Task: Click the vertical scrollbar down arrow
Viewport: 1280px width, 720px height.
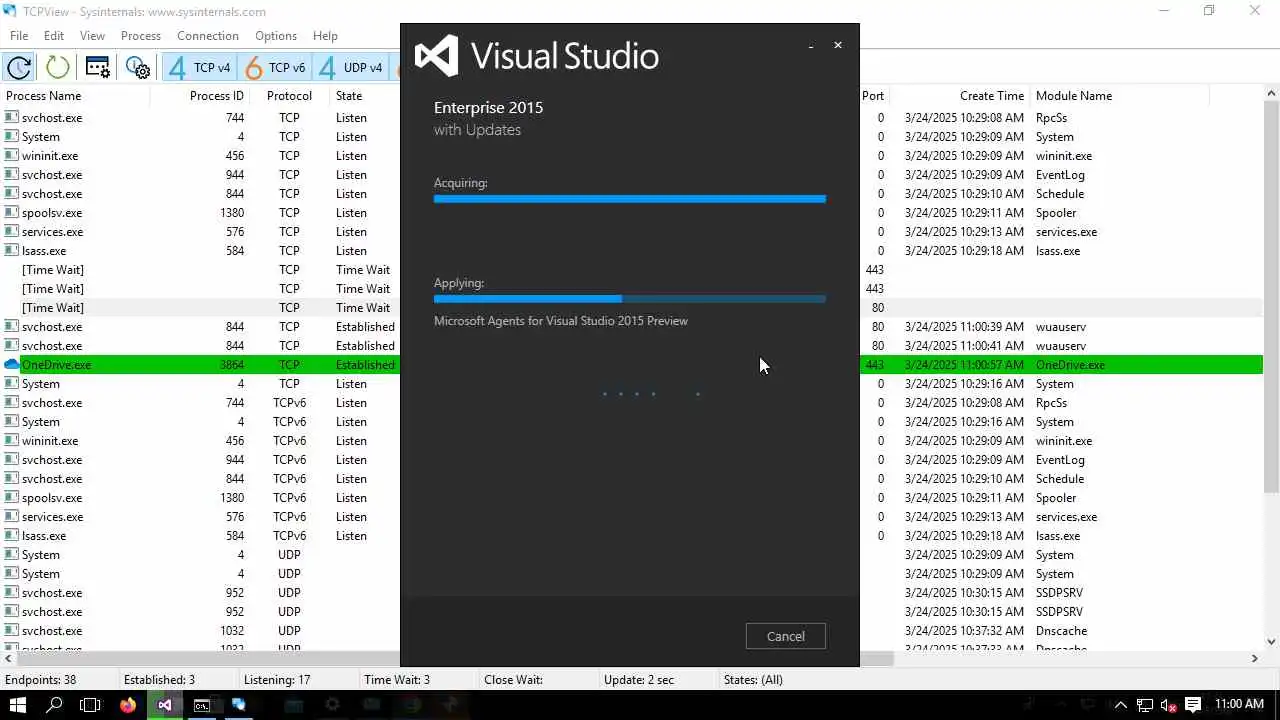Action: click(x=1271, y=642)
